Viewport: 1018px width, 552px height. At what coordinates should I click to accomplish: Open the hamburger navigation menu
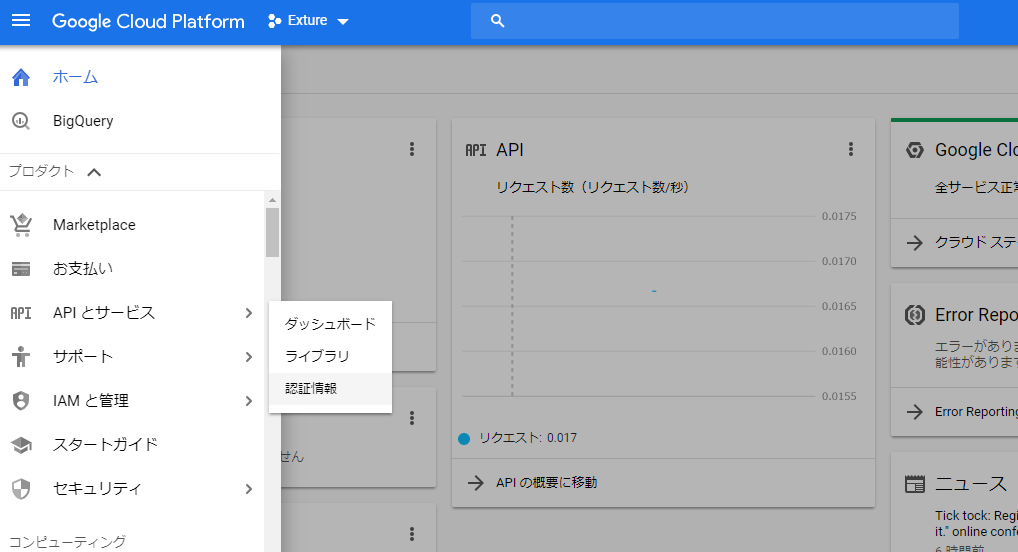[21, 21]
